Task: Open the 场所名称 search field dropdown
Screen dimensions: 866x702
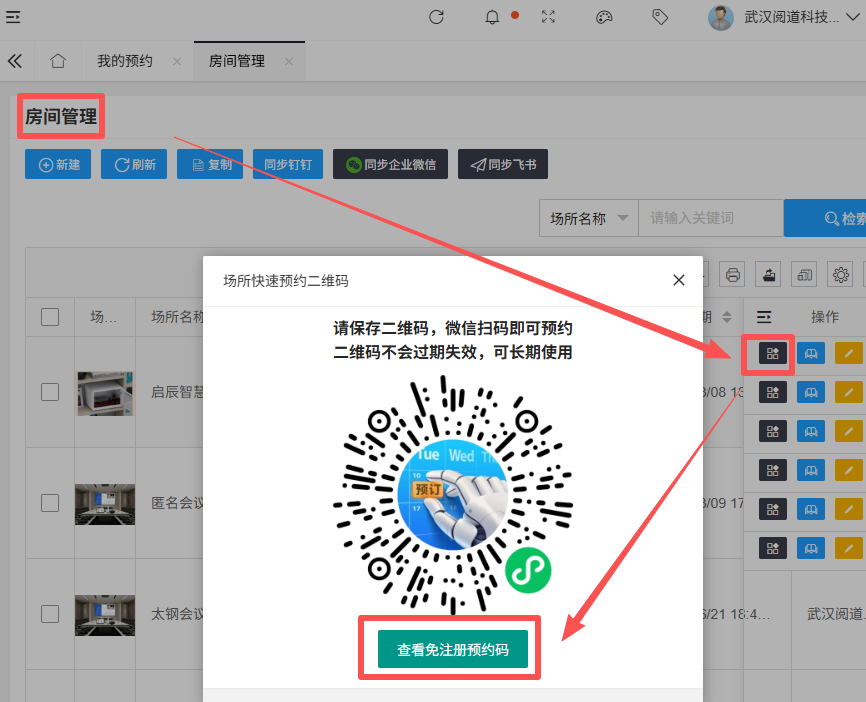Action: coord(589,218)
